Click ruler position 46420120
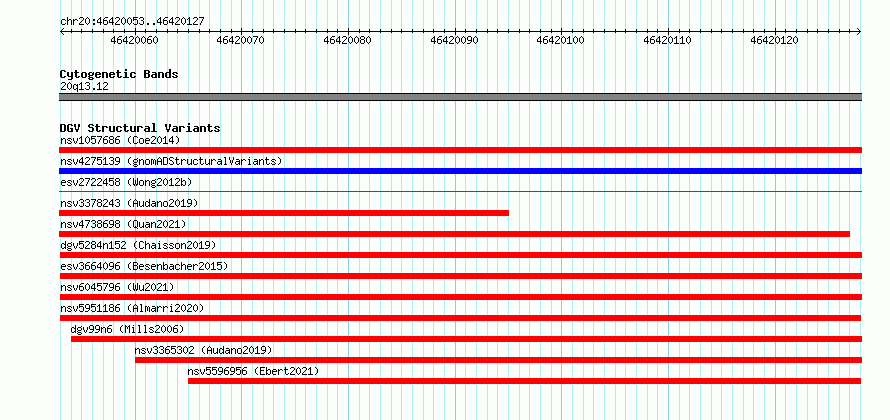890x420 pixels. click(775, 40)
